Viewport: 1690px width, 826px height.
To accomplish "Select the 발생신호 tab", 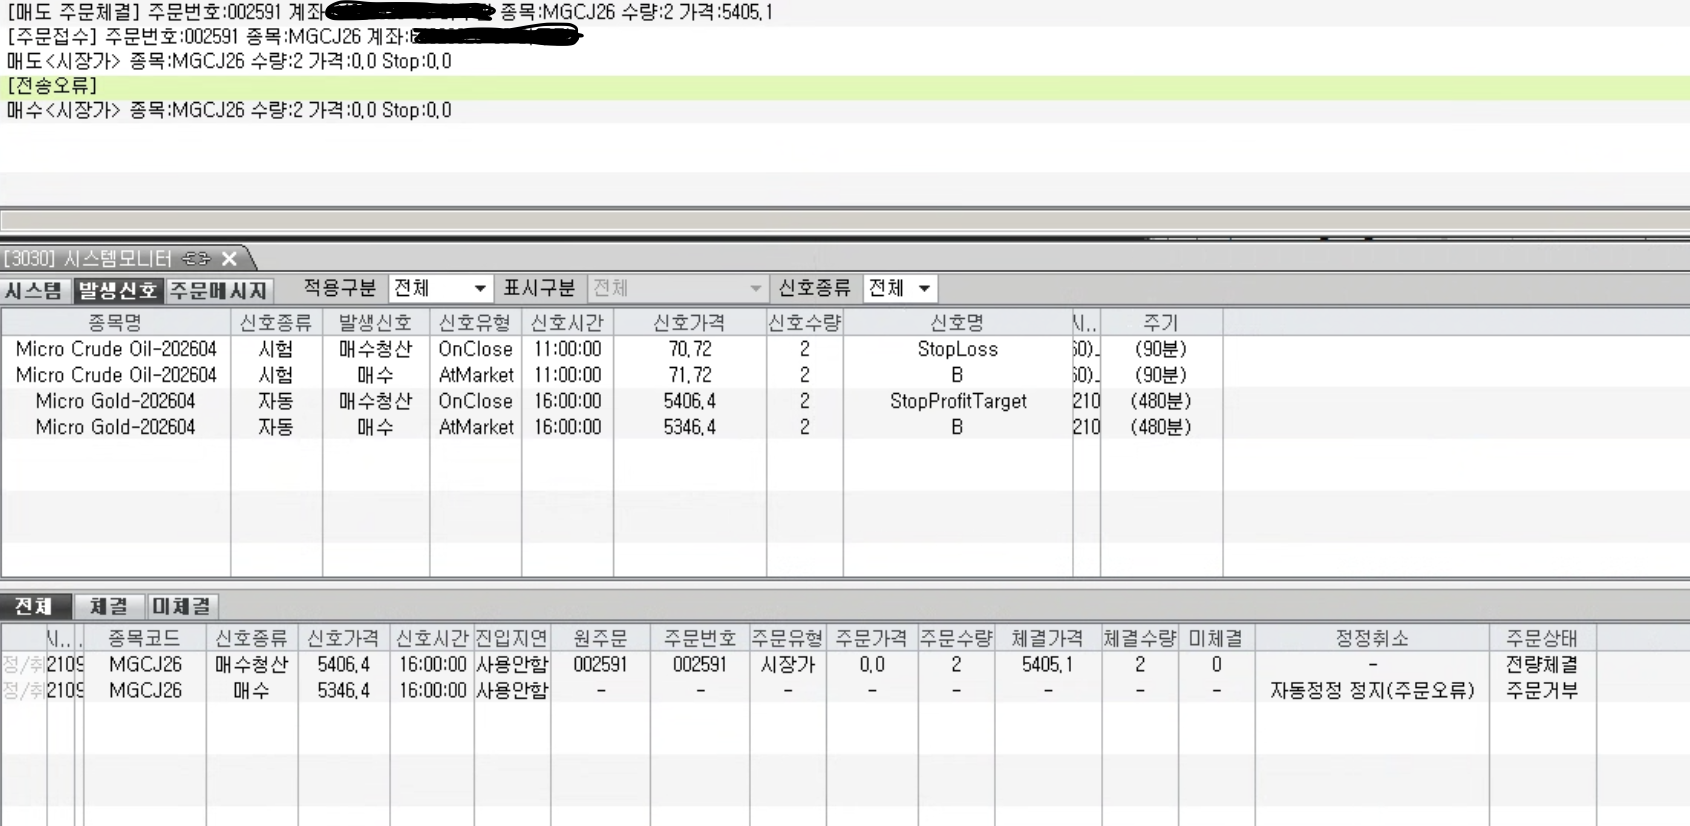I will tap(118, 290).
